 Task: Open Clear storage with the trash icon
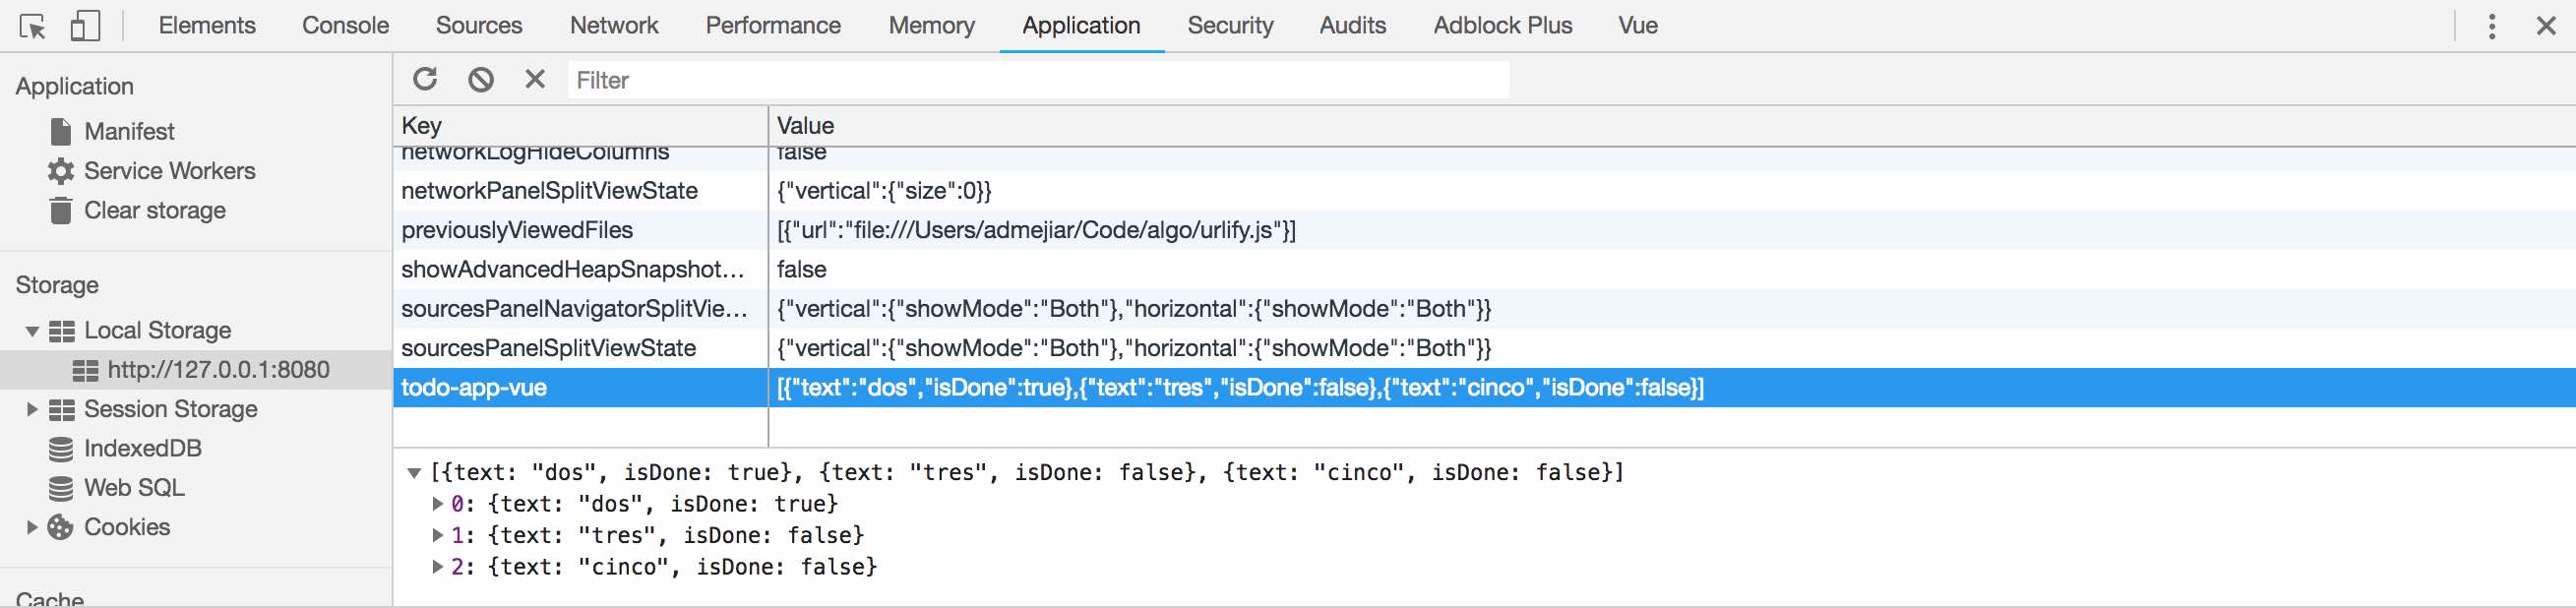(154, 211)
